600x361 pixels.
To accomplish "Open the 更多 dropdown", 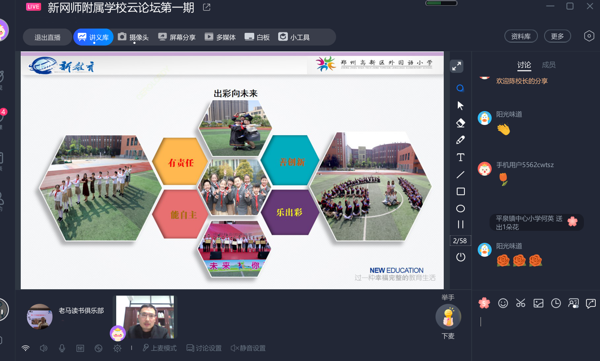I will (557, 36).
